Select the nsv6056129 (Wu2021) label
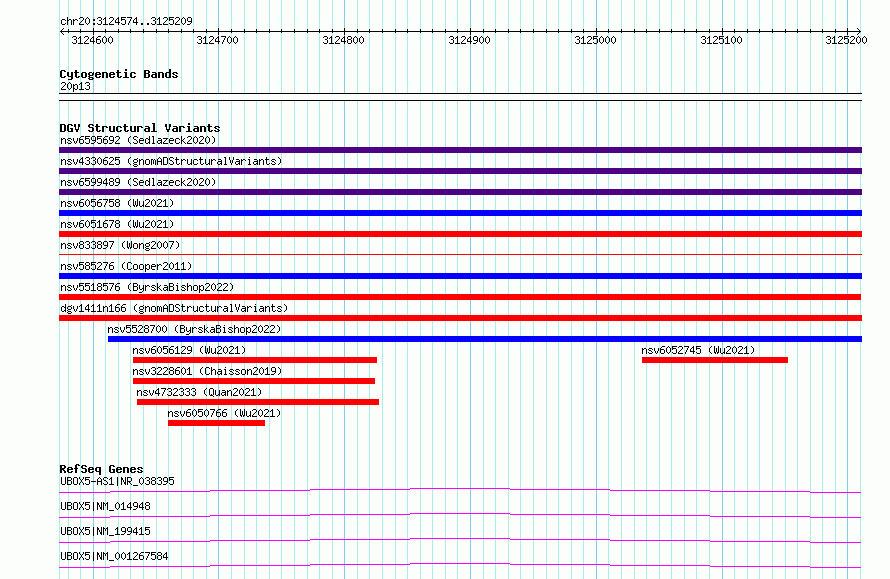The width and height of the screenshot is (890, 579). [x=189, y=350]
